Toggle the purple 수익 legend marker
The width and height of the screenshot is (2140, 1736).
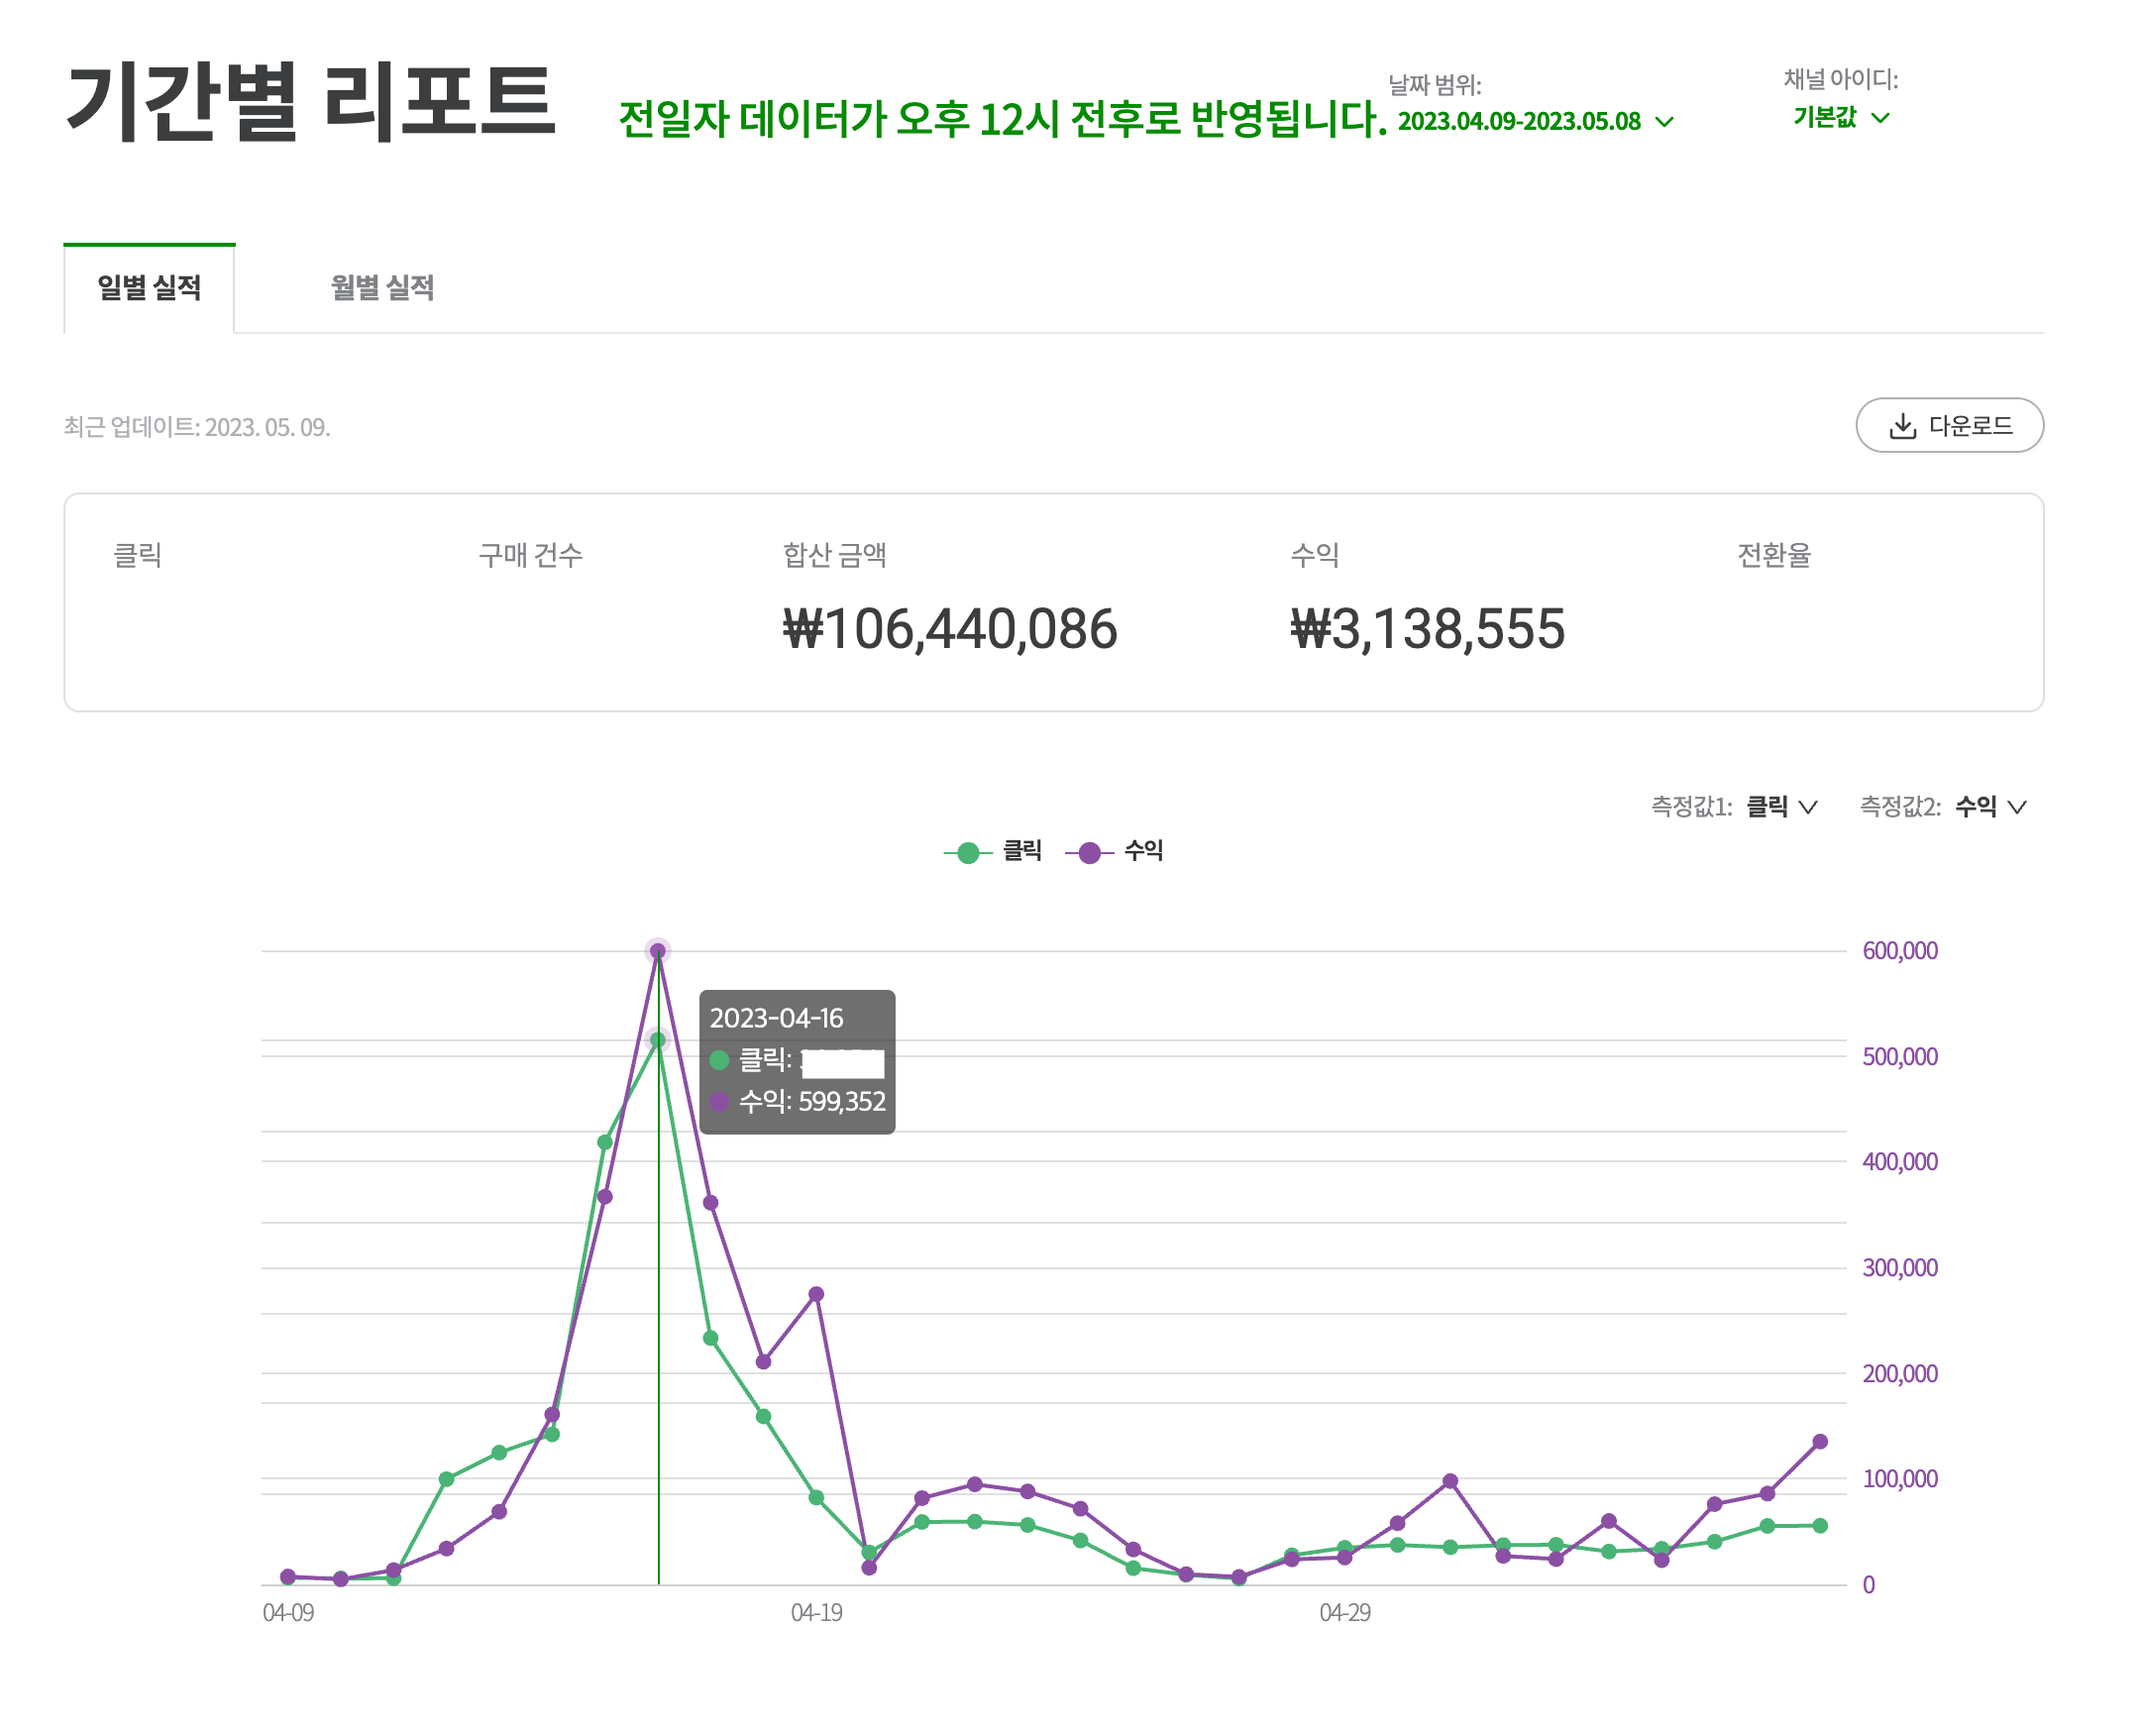point(1089,853)
